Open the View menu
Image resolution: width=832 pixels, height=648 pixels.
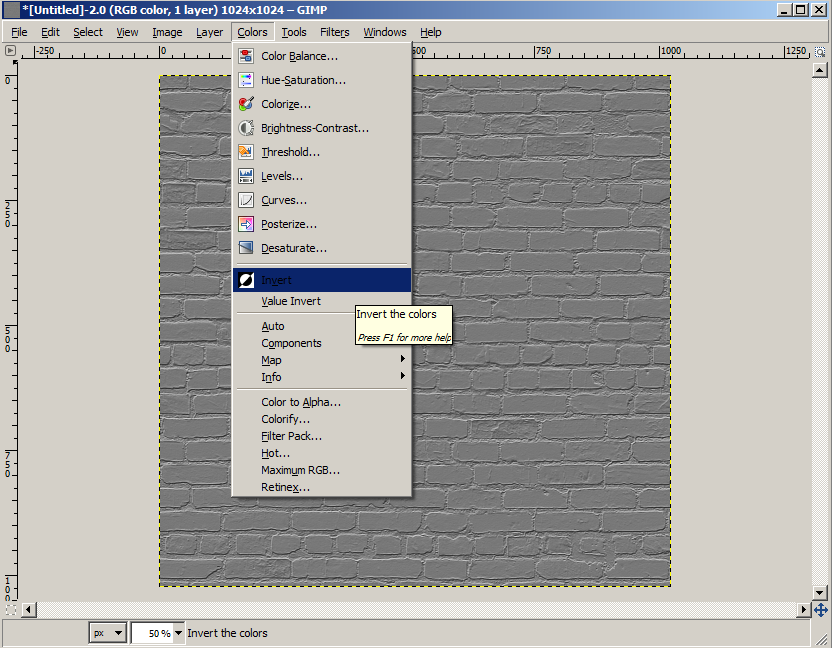coord(127,32)
